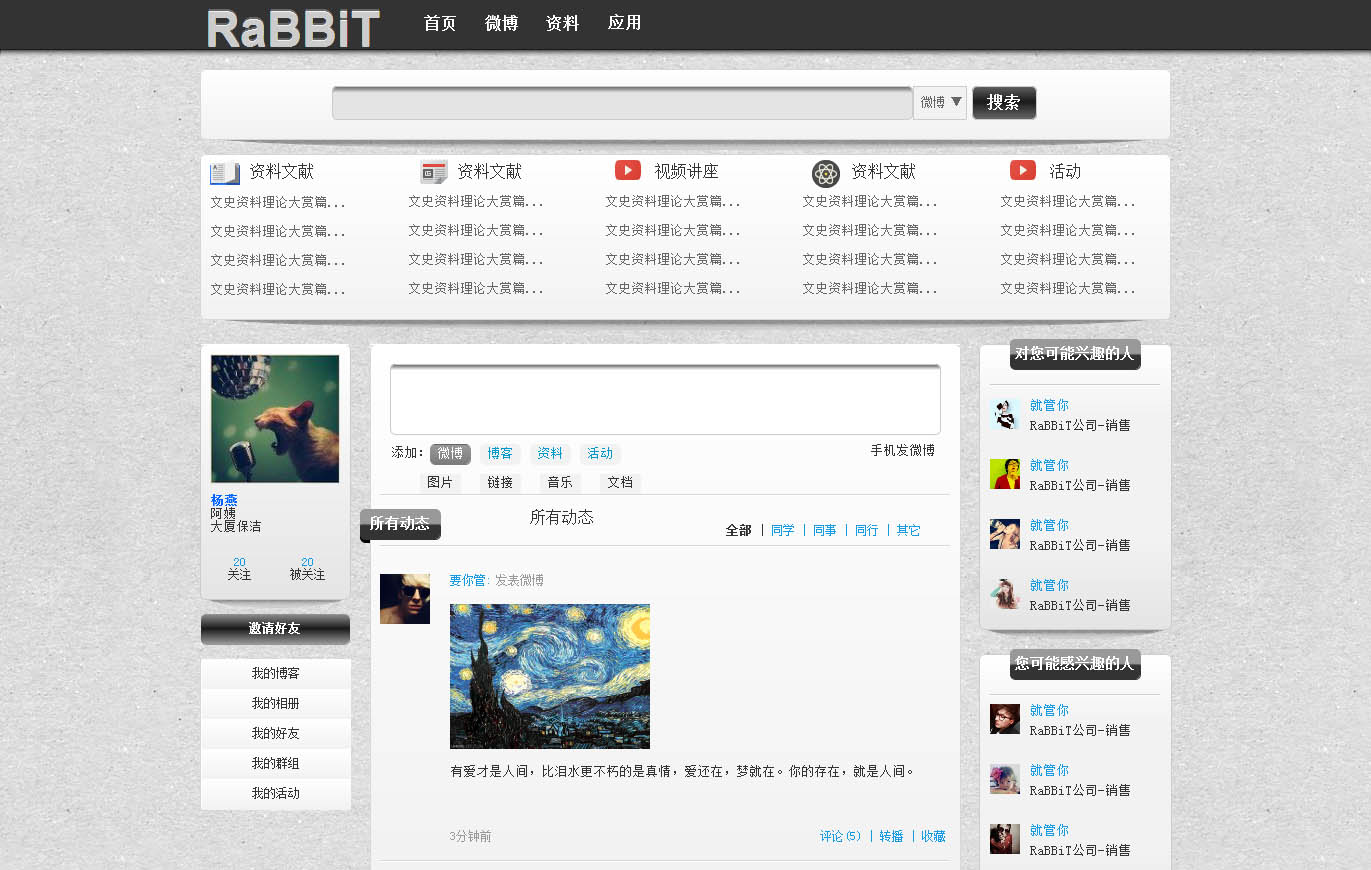Click the 手机发微博 link
Image resolution: width=1371 pixels, height=870 pixels.
(902, 451)
